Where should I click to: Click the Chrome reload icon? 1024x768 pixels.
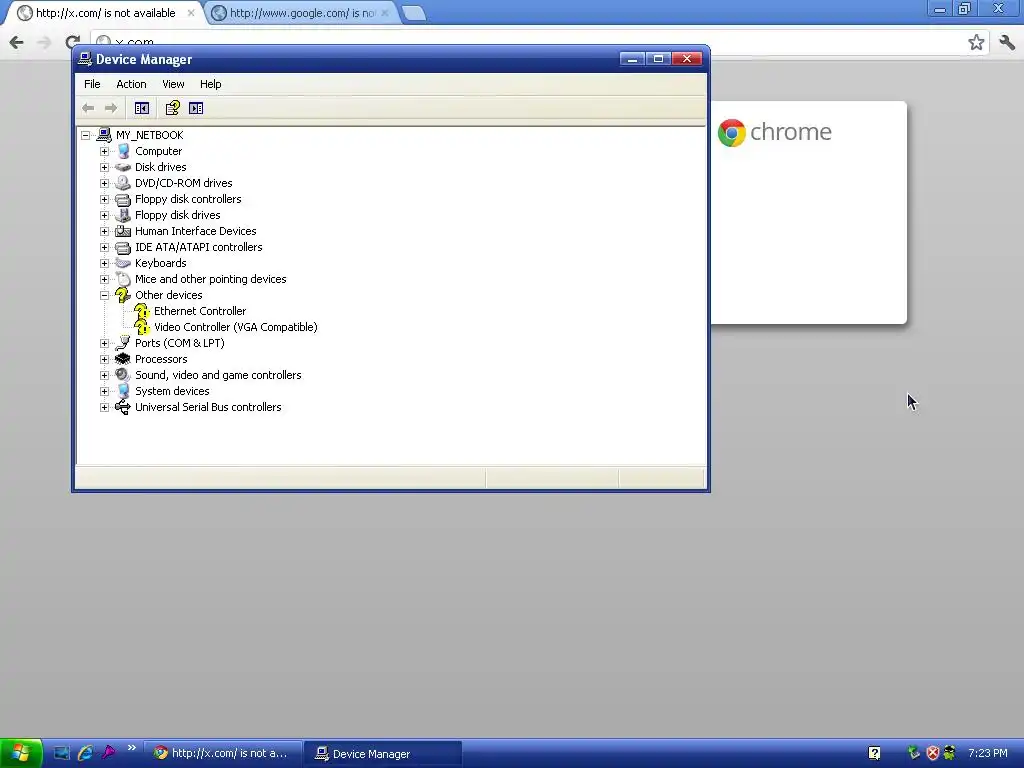[72, 42]
